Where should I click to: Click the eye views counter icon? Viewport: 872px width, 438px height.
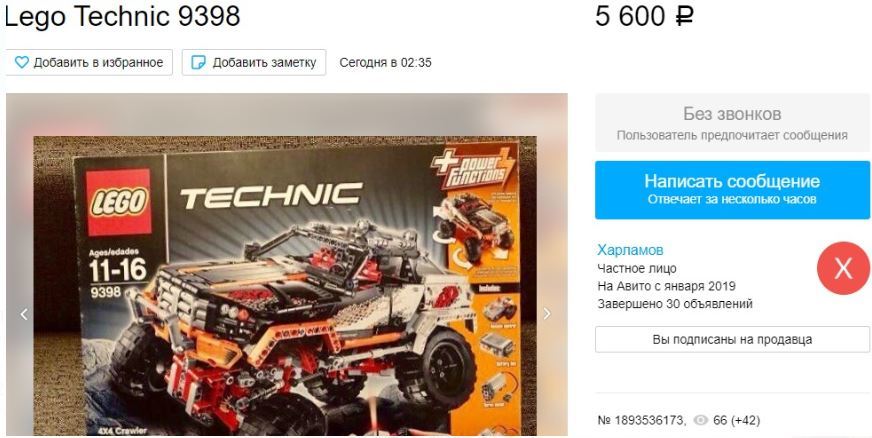[x=701, y=421]
